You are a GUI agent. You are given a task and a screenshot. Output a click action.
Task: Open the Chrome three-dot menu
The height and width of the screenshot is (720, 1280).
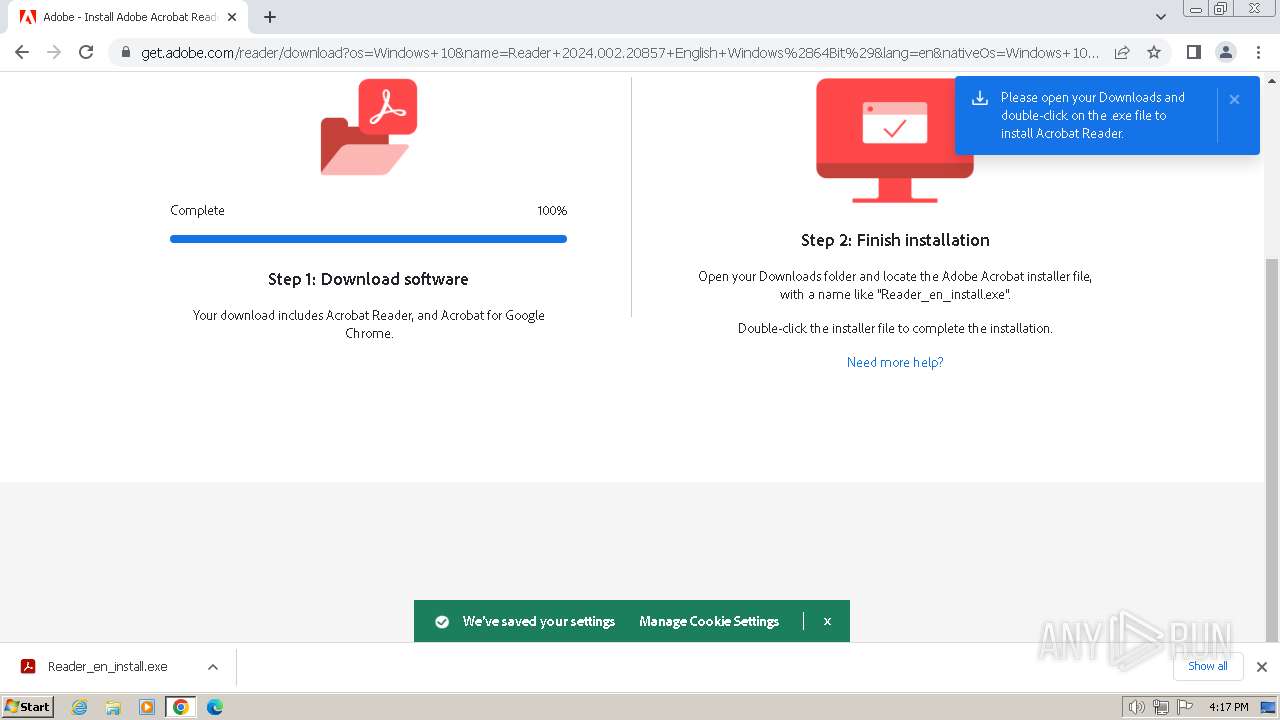(x=1258, y=52)
